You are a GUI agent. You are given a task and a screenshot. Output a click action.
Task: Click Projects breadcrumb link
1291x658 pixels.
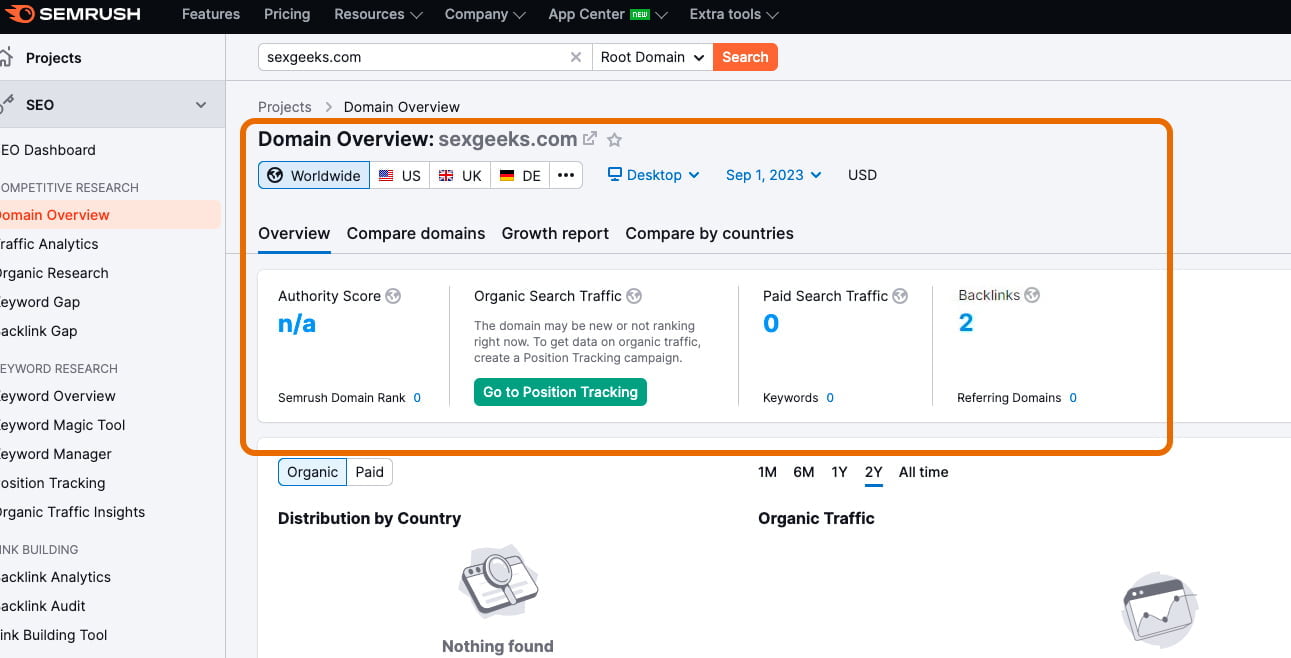pos(285,107)
